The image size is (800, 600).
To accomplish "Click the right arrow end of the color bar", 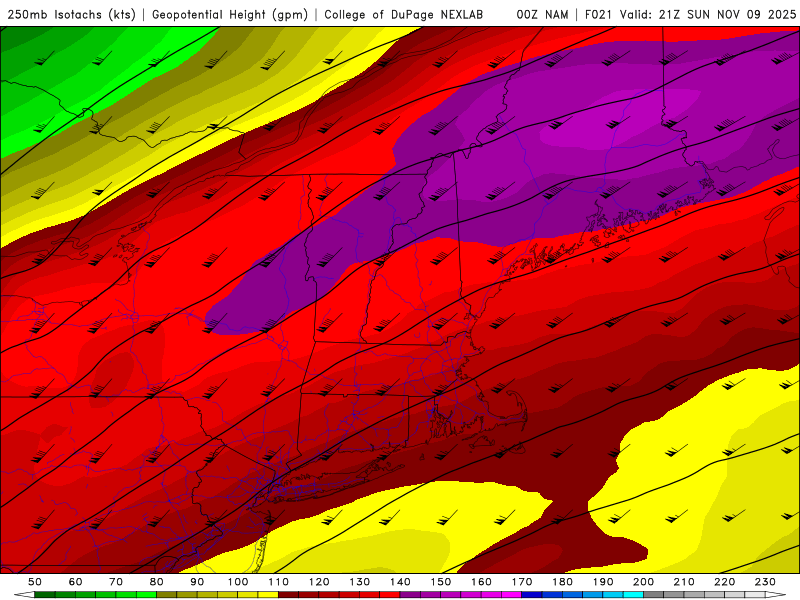I will 776,595.
